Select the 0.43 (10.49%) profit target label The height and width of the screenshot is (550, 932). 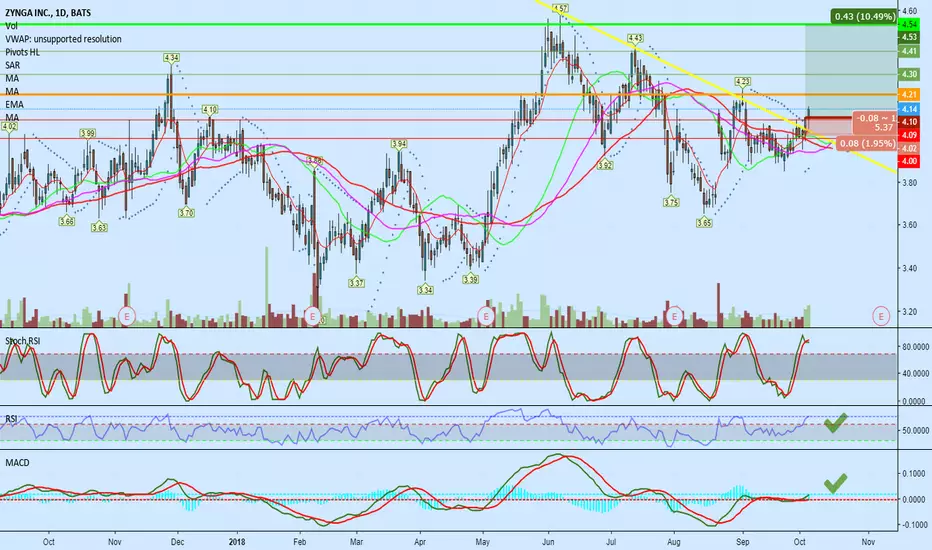pos(864,16)
